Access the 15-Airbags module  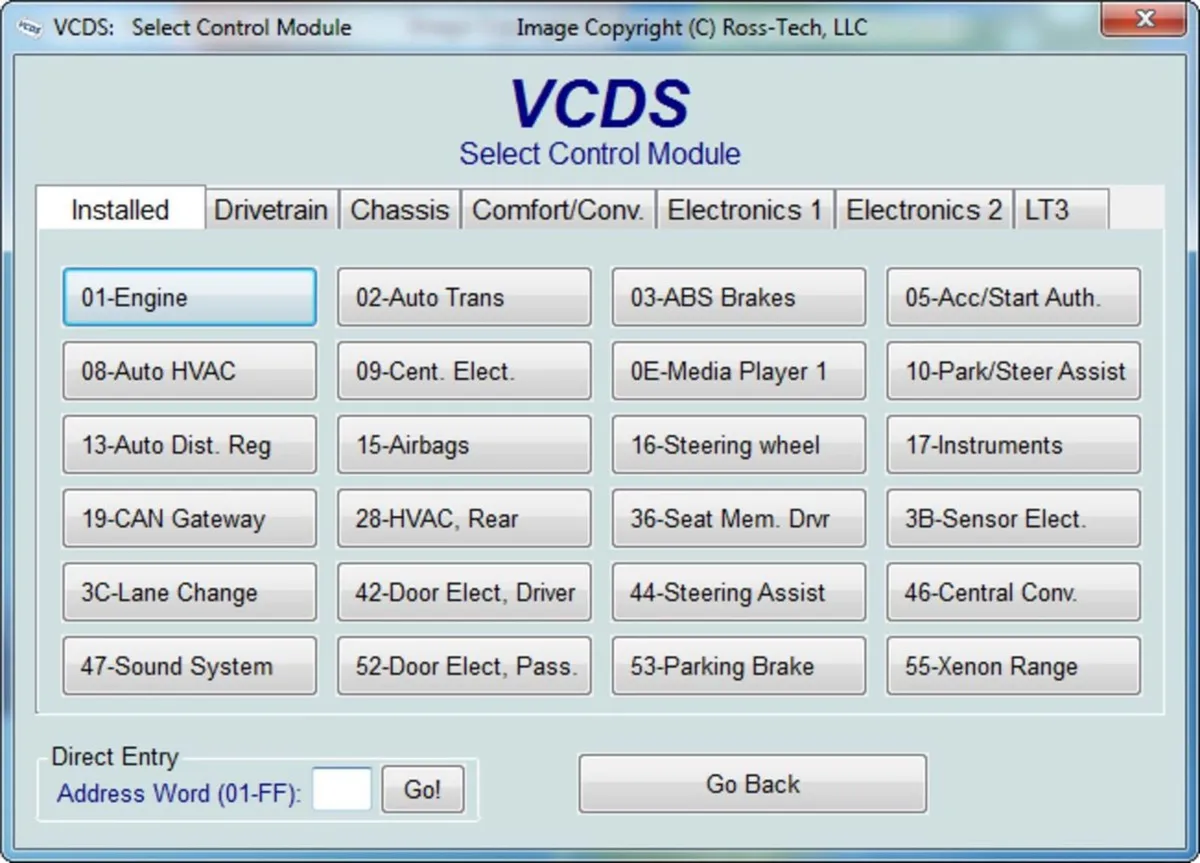[x=463, y=445]
